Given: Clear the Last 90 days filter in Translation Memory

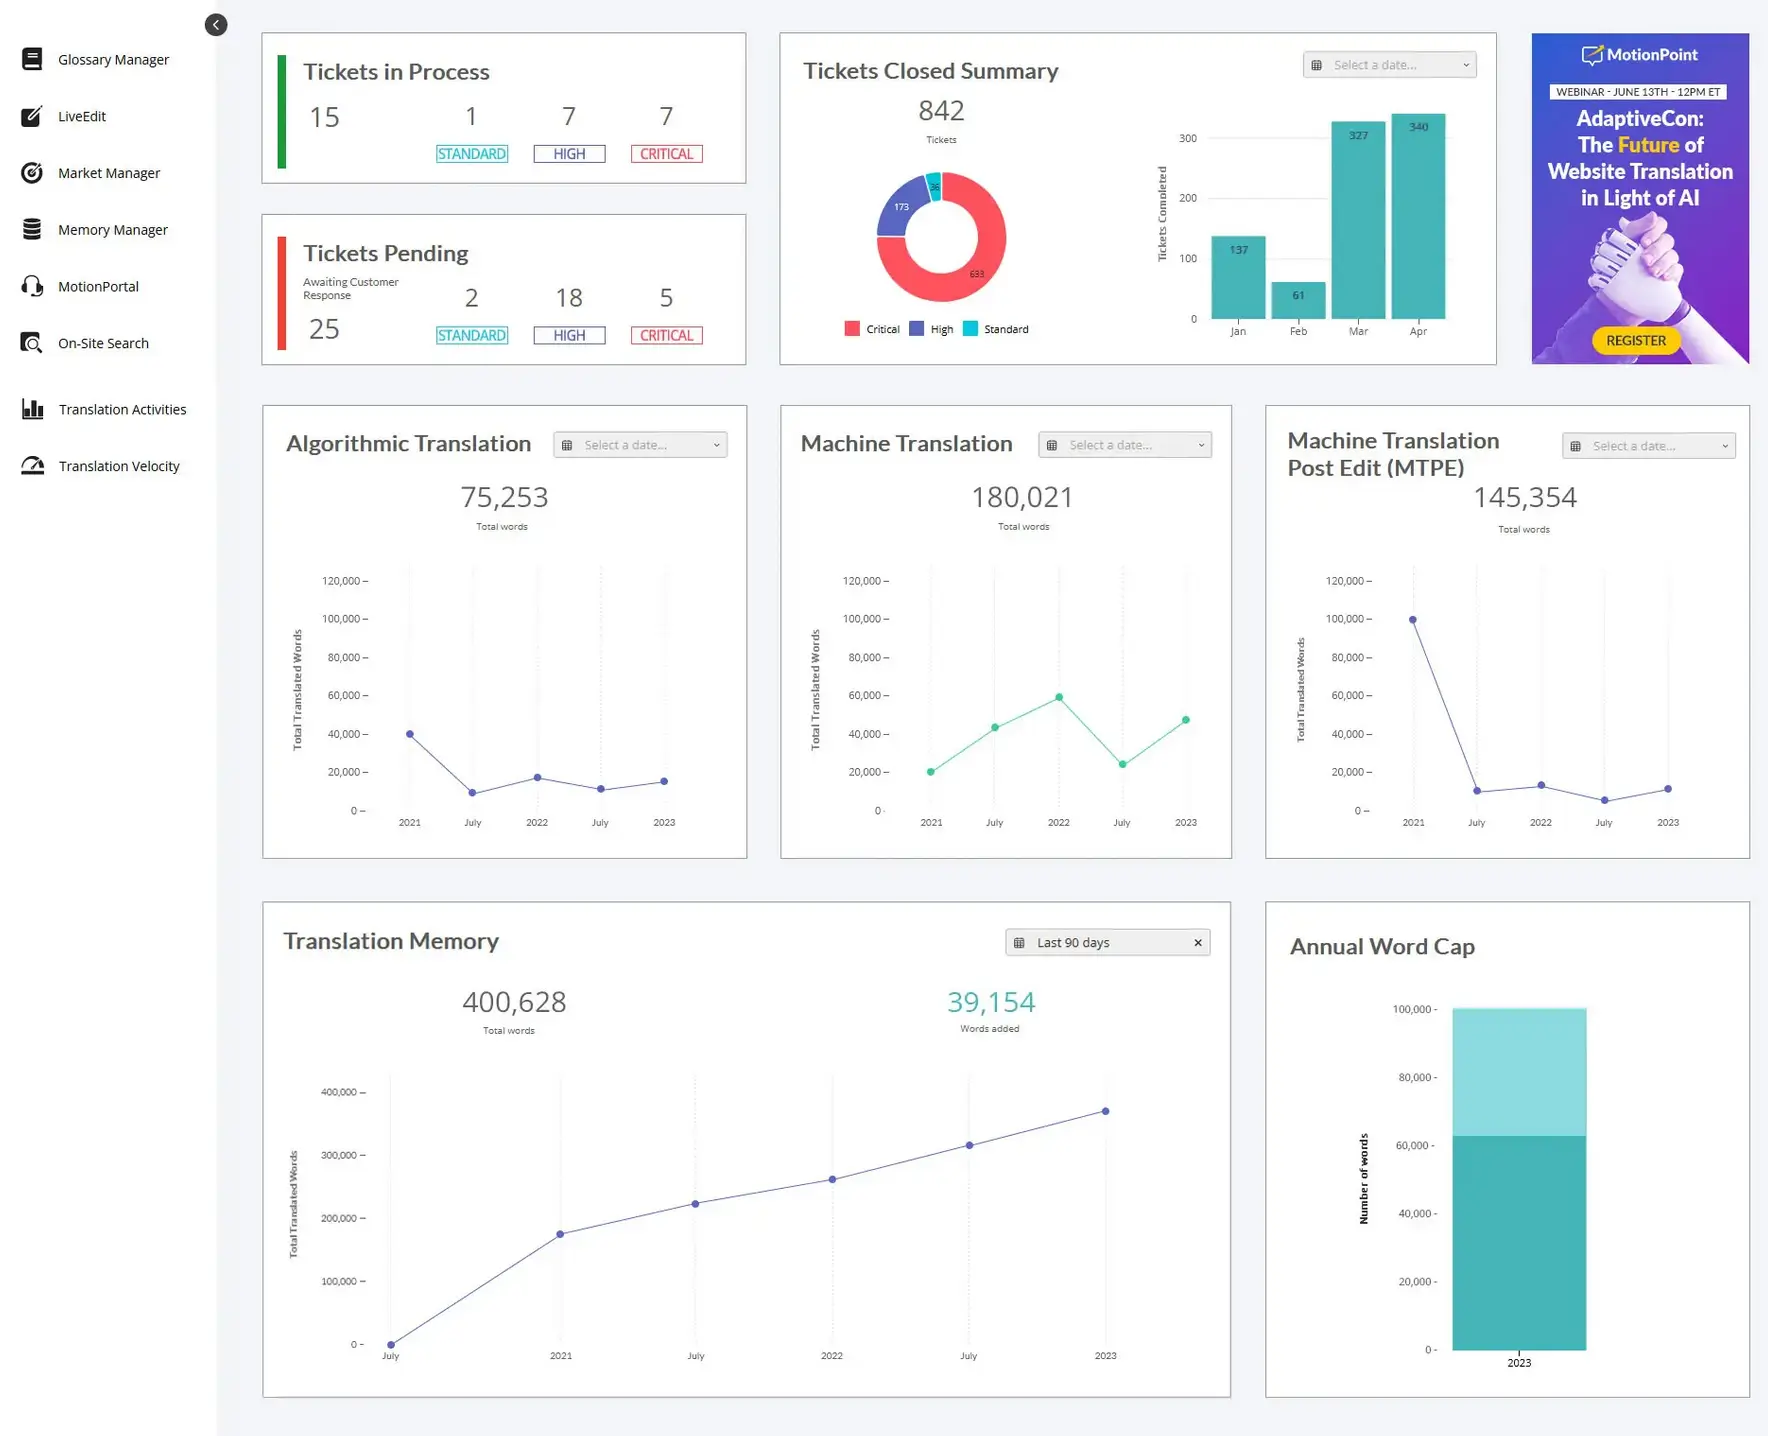Looking at the screenshot, I should (x=1197, y=942).
